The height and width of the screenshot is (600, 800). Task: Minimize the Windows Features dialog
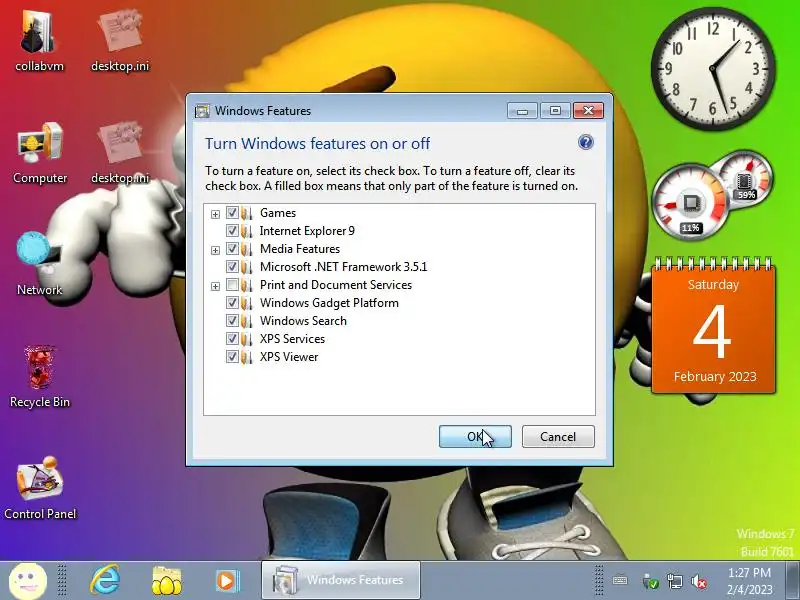click(x=522, y=111)
